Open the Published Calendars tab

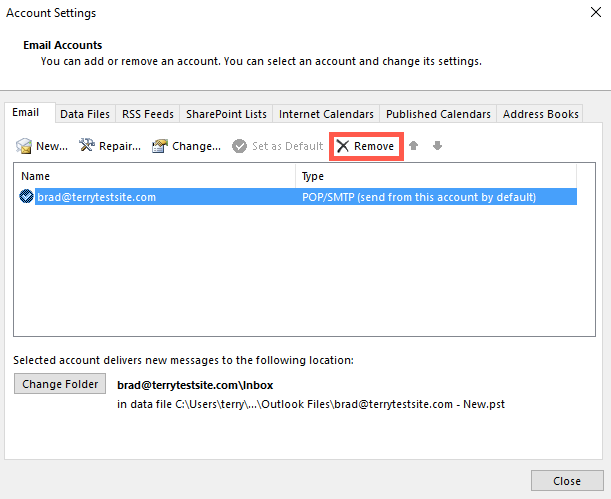(438, 114)
